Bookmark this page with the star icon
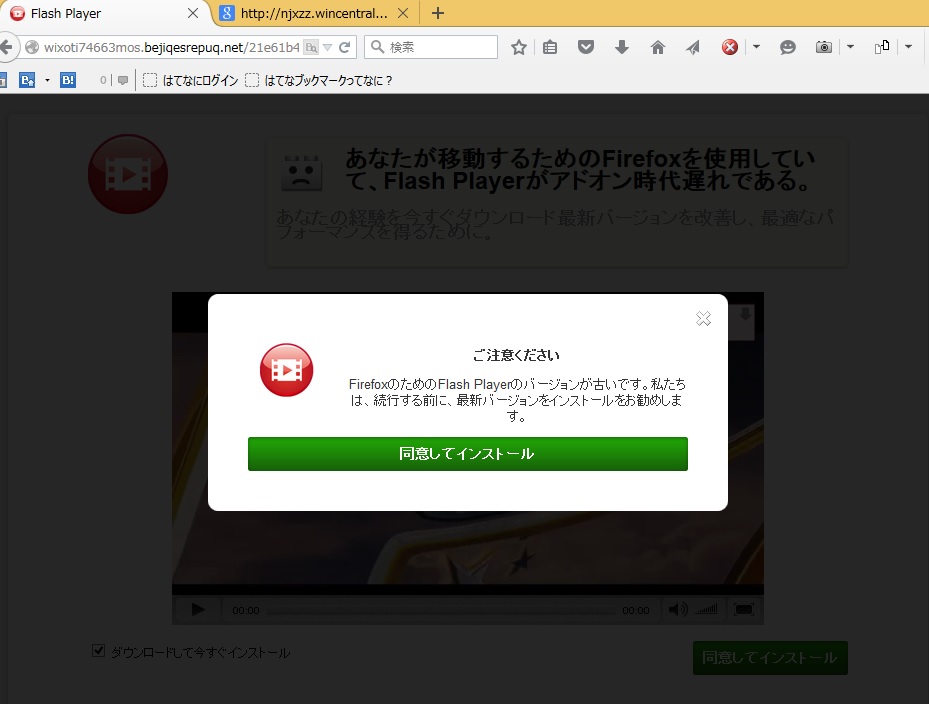 pyautogui.click(x=519, y=47)
